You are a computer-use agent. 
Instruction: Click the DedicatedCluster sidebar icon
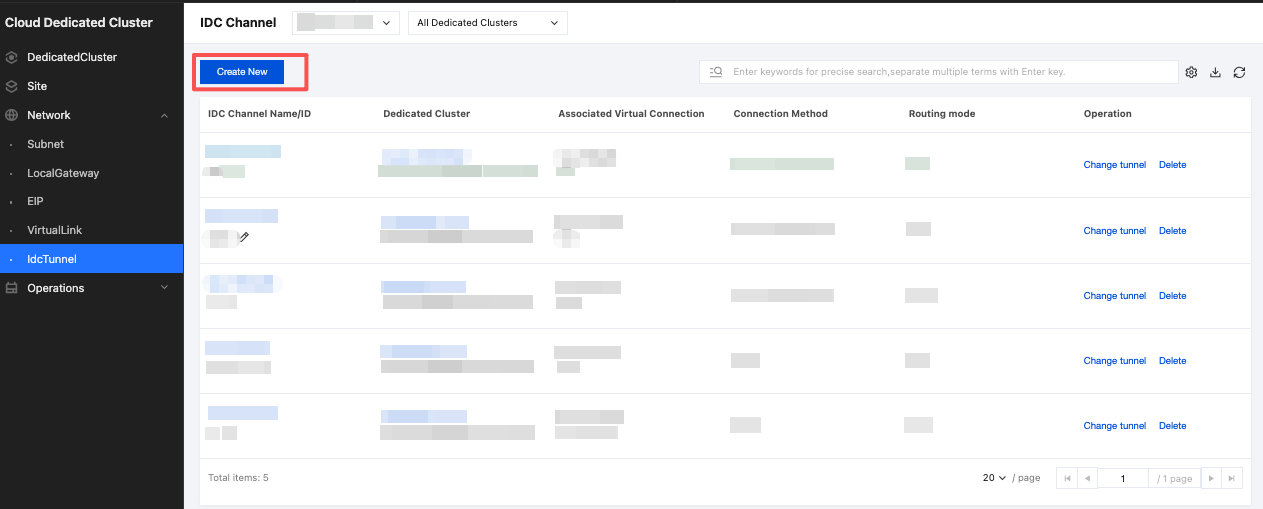tap(12, 57)
